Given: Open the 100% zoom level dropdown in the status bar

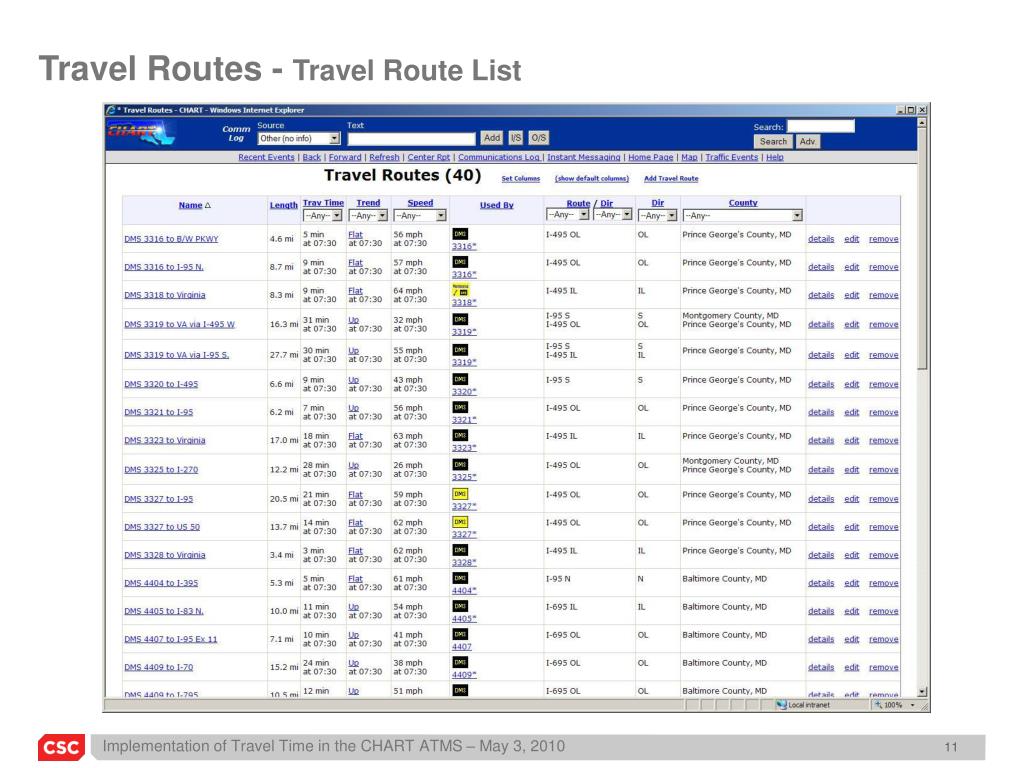Looking at the screenshot, I should click(x=912, y=705).
